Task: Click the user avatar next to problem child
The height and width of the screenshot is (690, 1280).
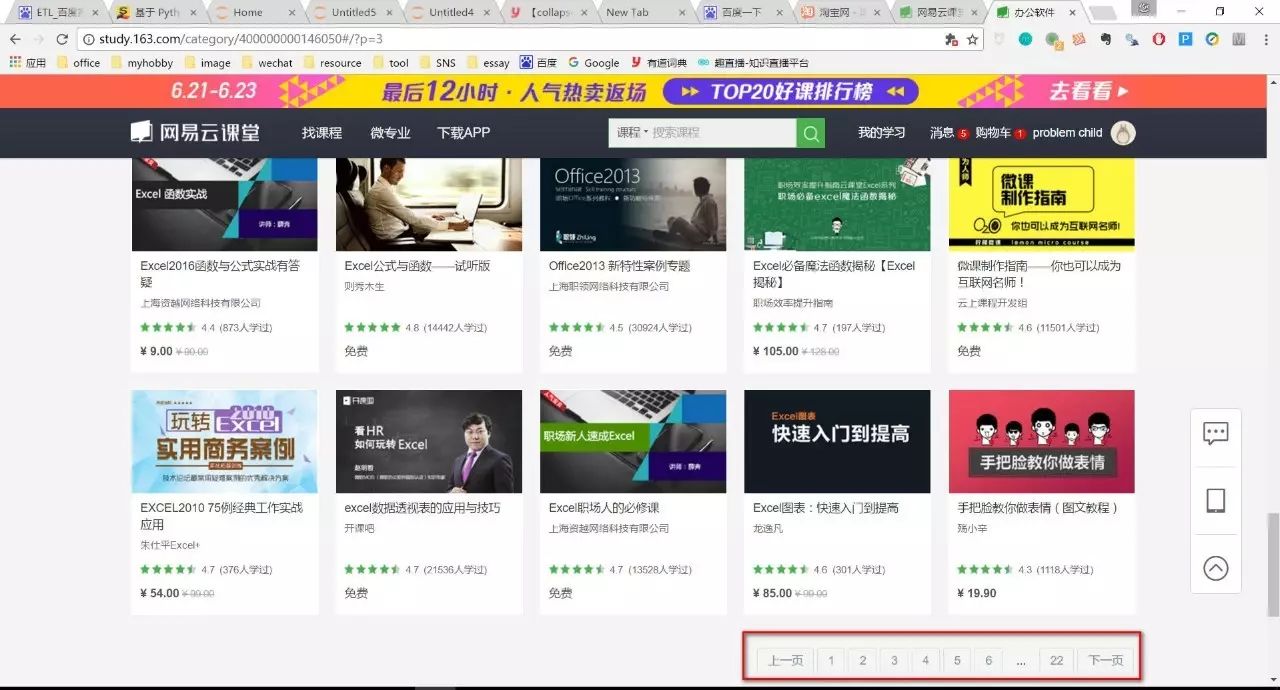Action: (1123, 133)
